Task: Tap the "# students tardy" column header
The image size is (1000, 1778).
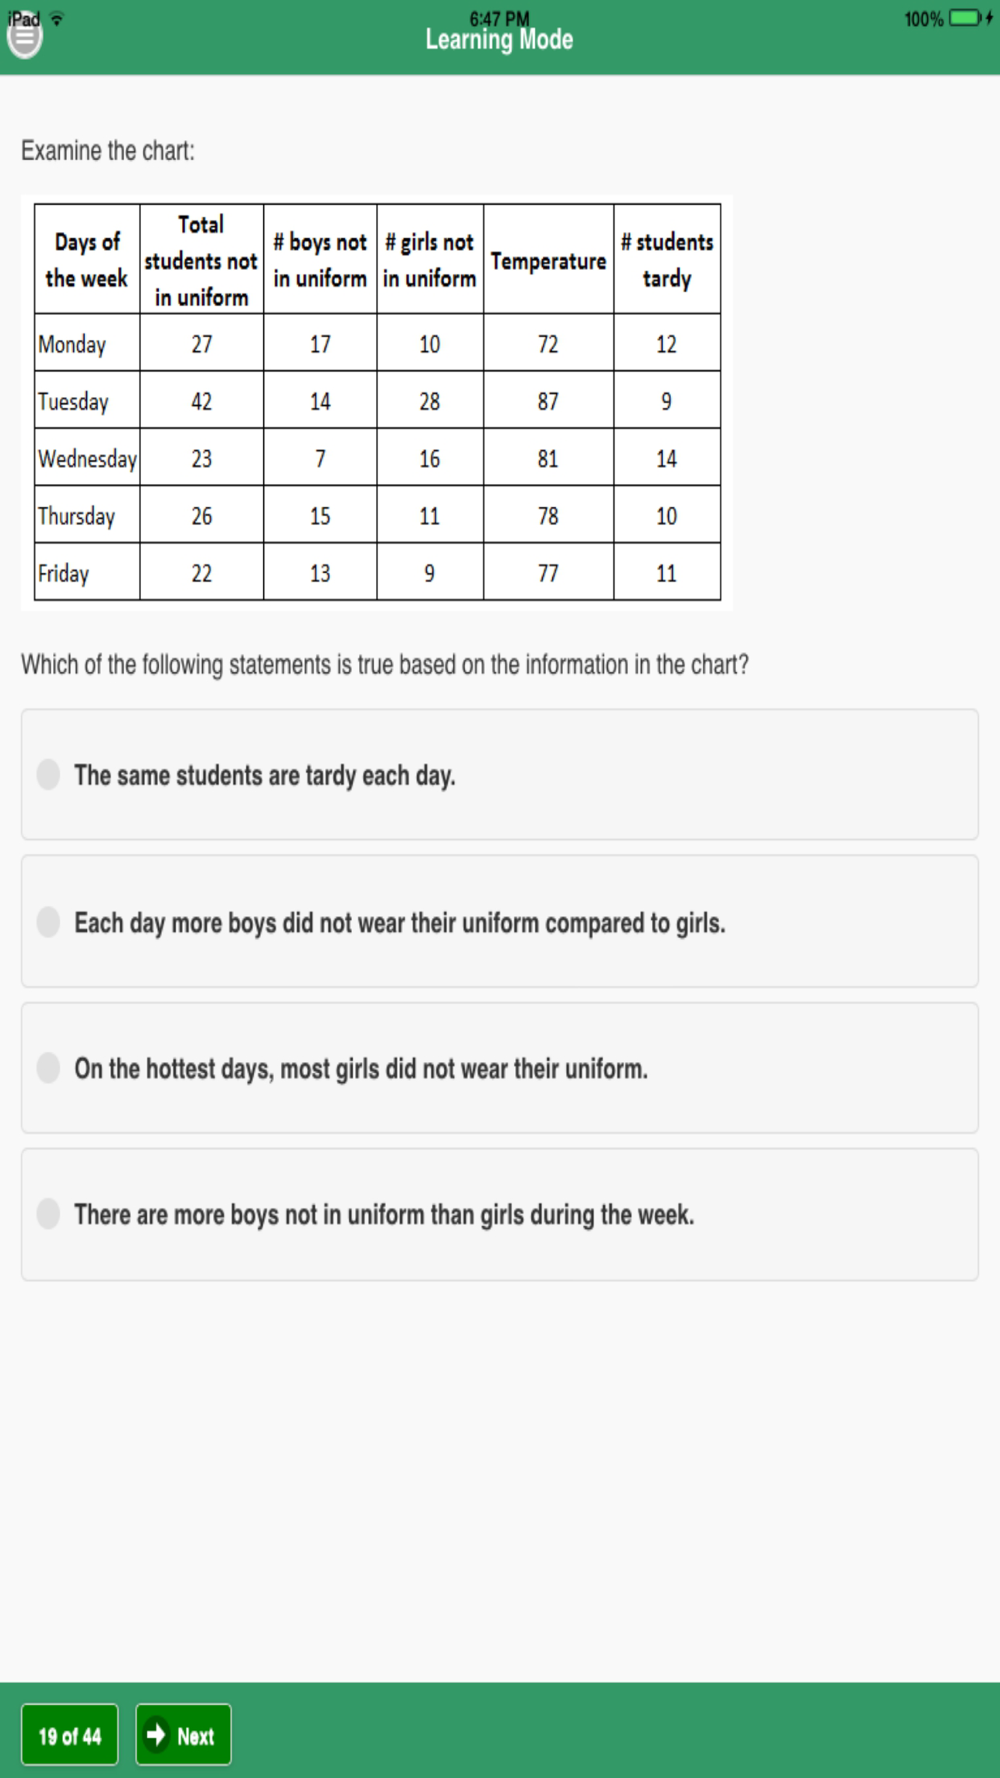Action: click(x=667, y=260)
